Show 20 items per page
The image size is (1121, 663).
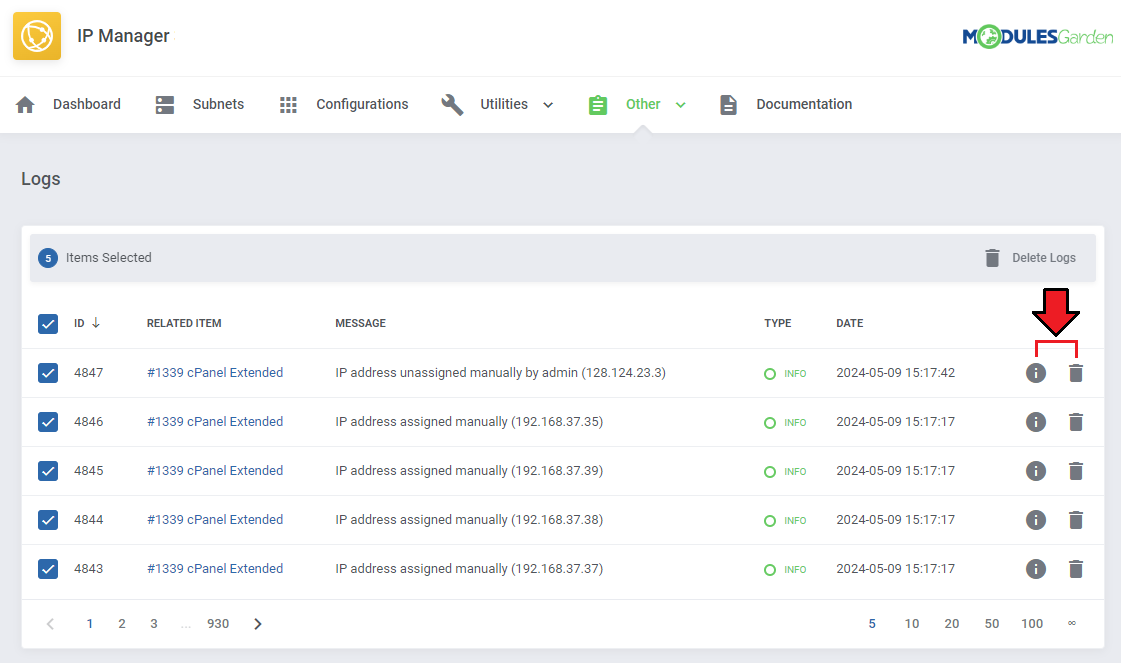pyautogui.click(x=952, y=624)
